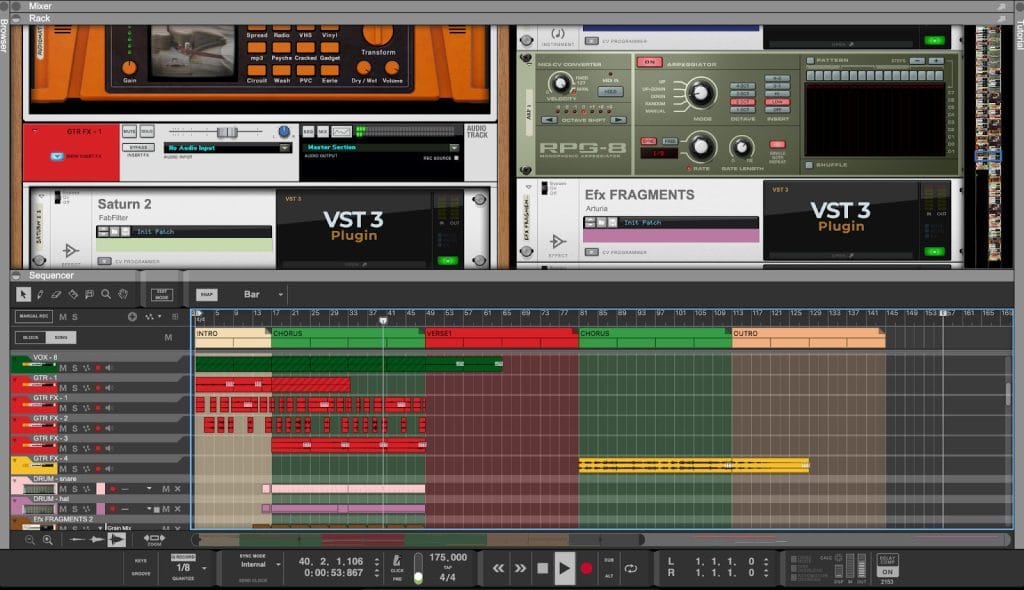Adjust the GTR FX - 1 level fader

(227, 132)
